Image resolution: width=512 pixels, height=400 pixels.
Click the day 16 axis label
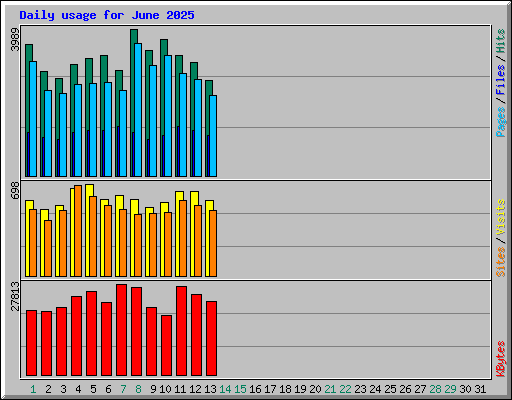255,389
